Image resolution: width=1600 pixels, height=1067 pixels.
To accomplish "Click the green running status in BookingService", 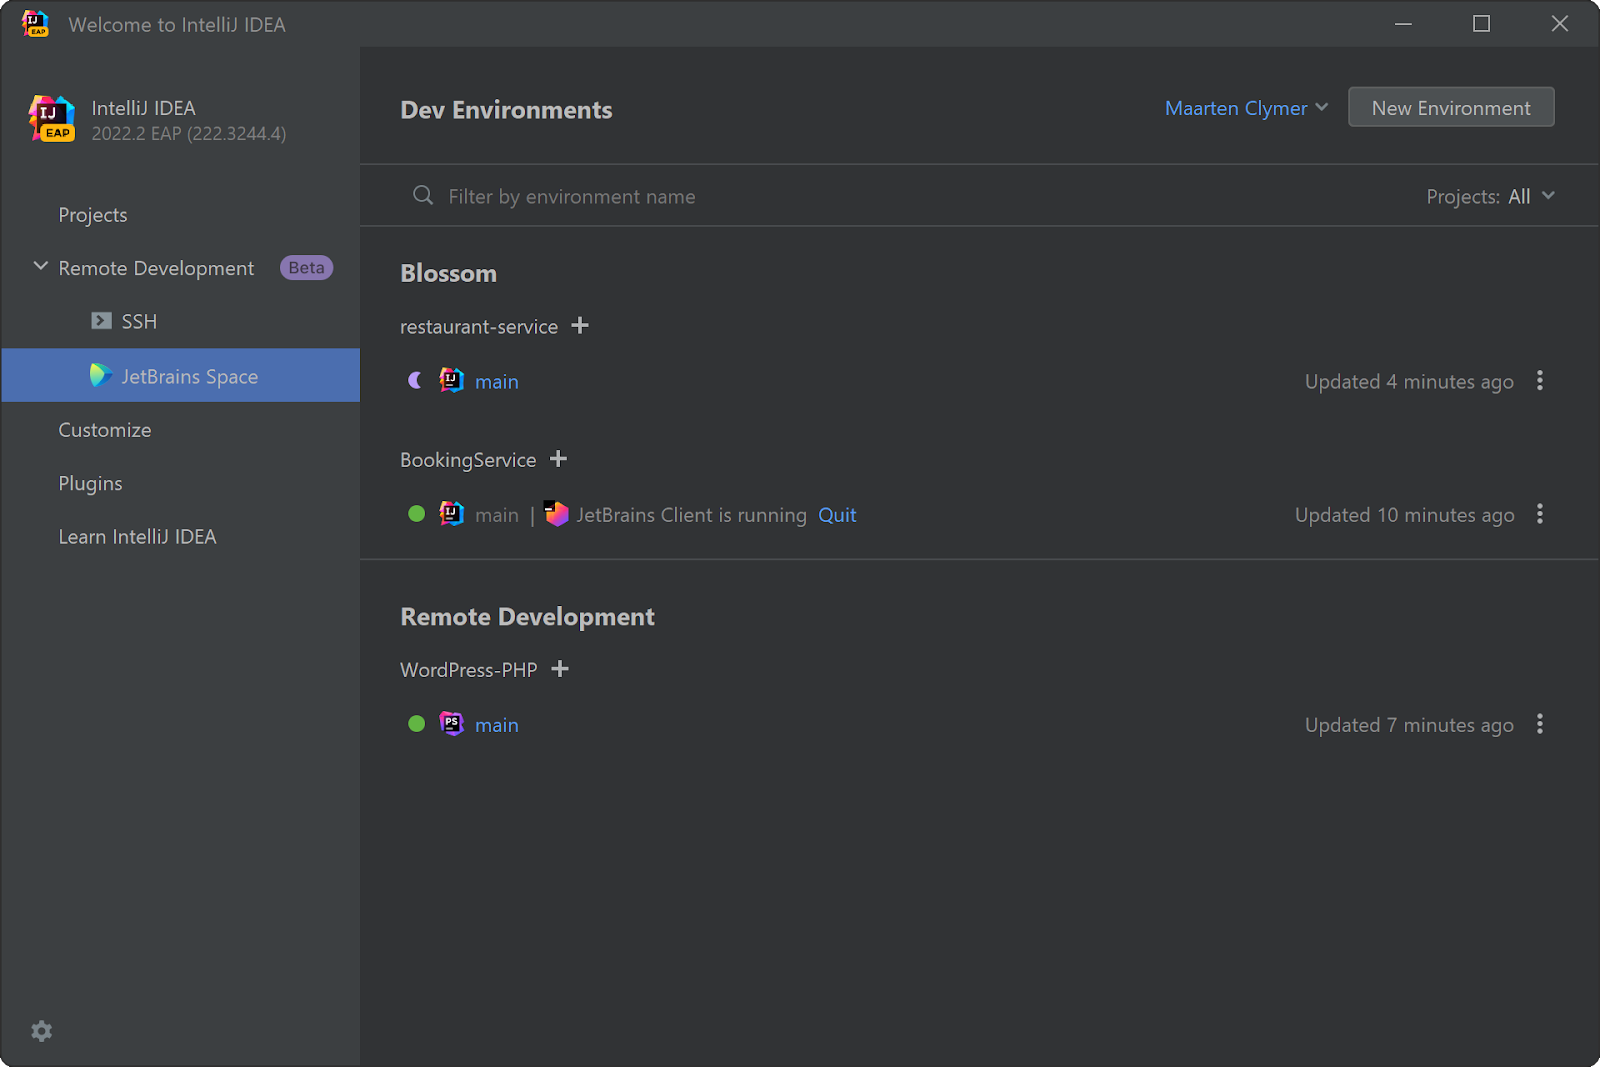I will click(x=417, y=514).
